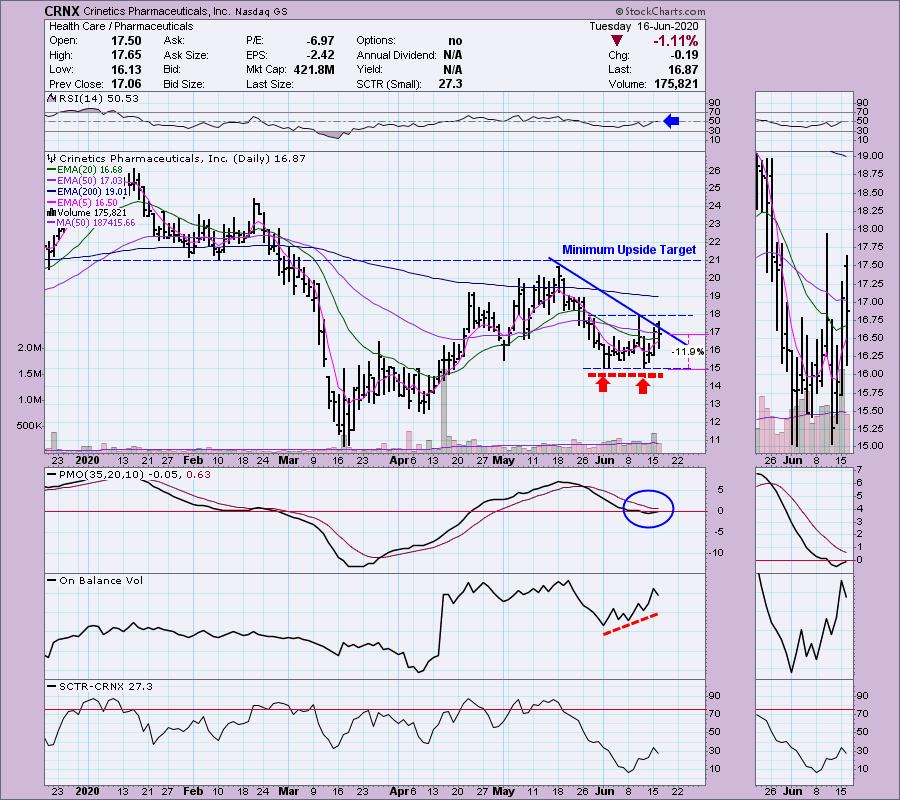Click the Nasdaq GS exchange label
Screen dimensions: 900x800
(261, 11)
